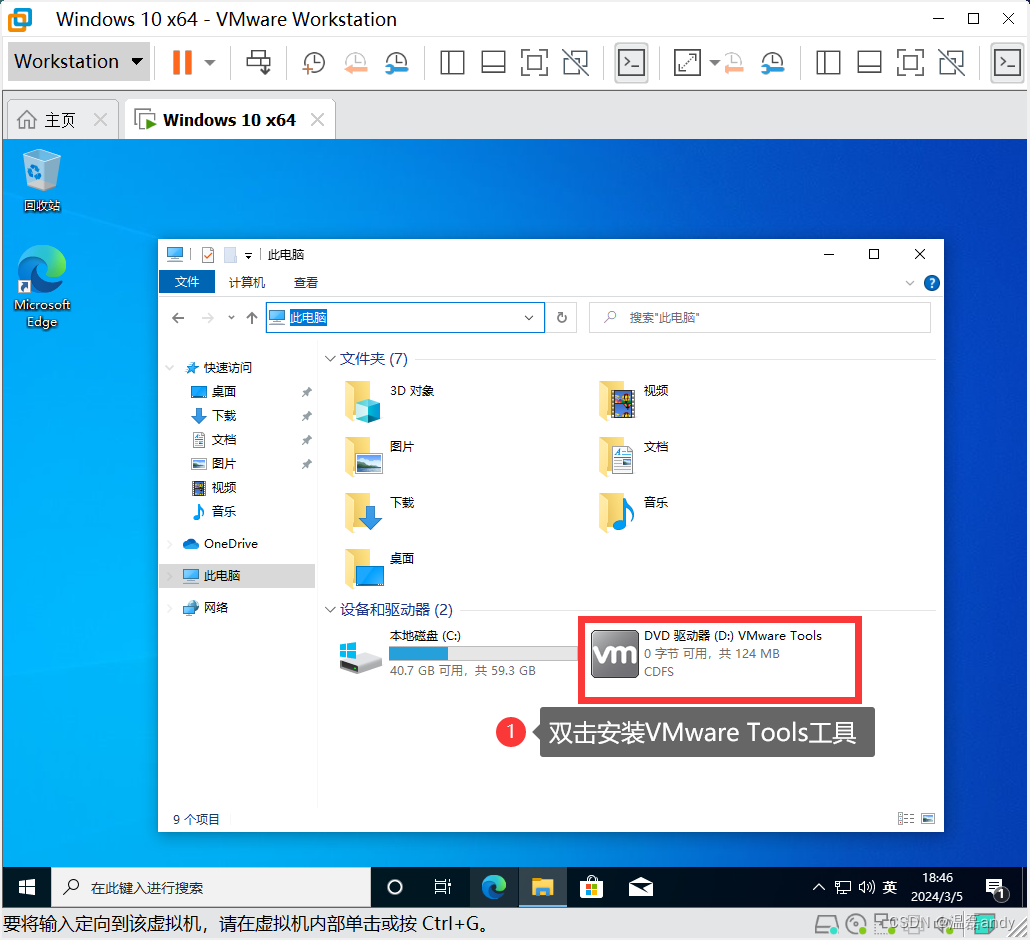Click the Cortana circle on taskbar
1030x940 pixels.
click(395, 888)
